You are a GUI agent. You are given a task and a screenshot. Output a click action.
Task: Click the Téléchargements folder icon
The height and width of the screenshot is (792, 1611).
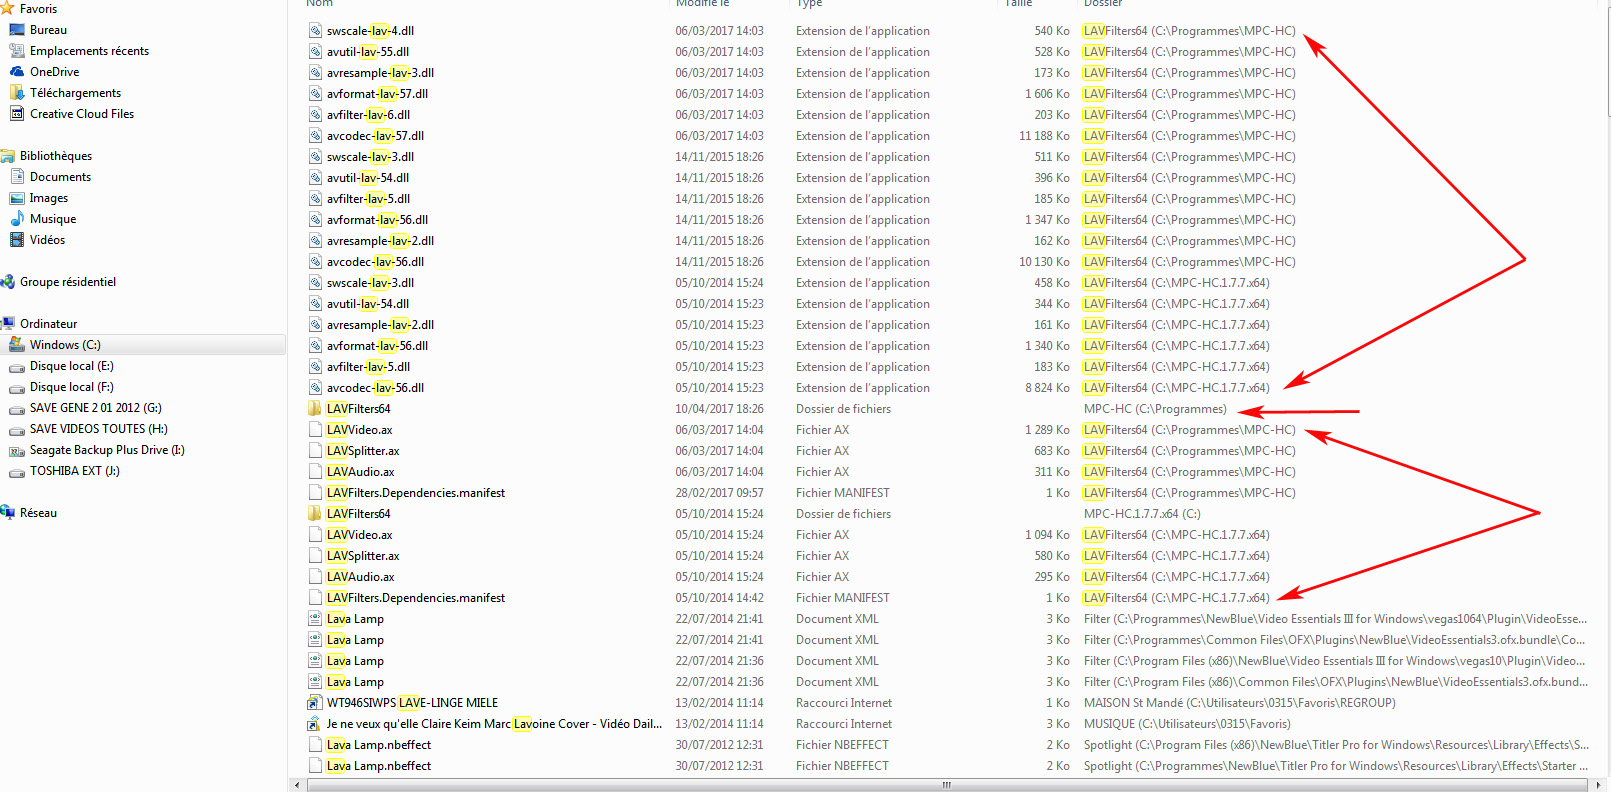tap(17, 93)
